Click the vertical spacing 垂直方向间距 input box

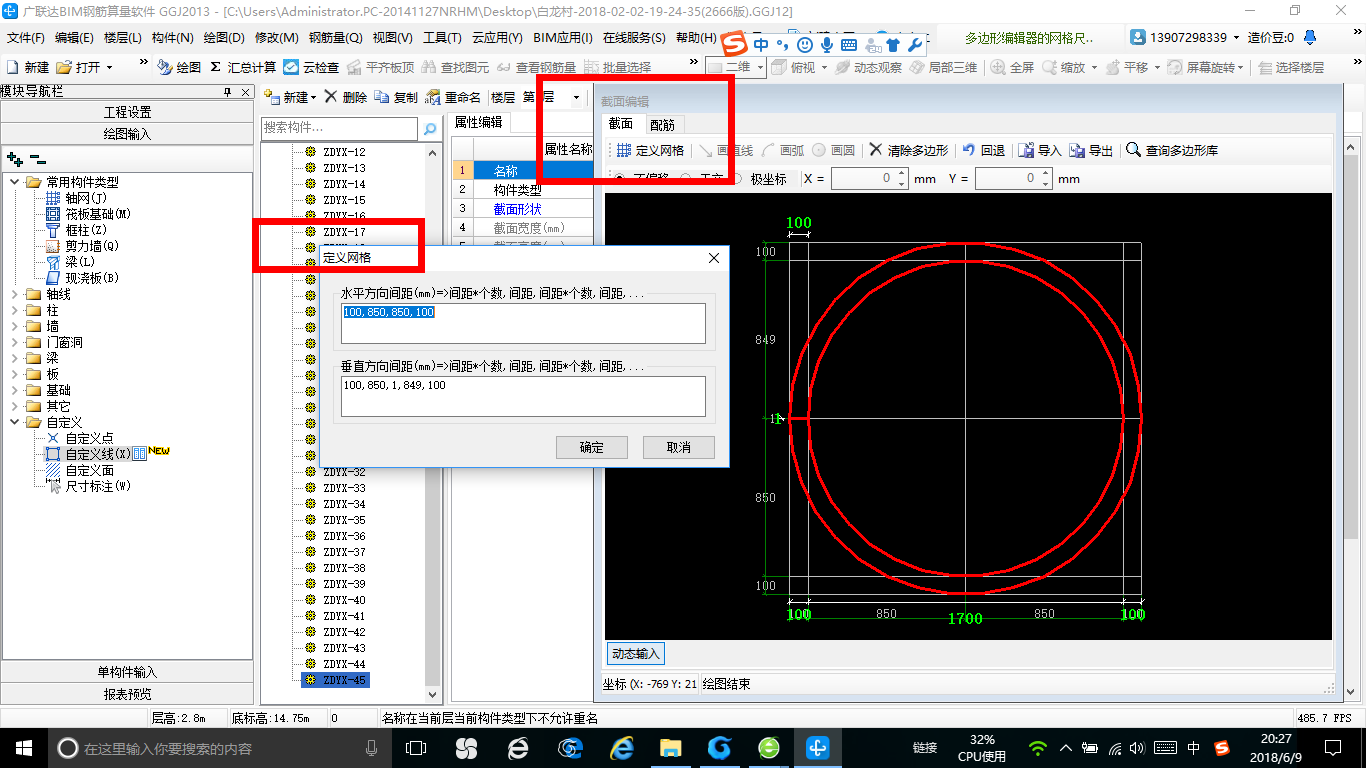pyautogui.click(x=523, y=396)
